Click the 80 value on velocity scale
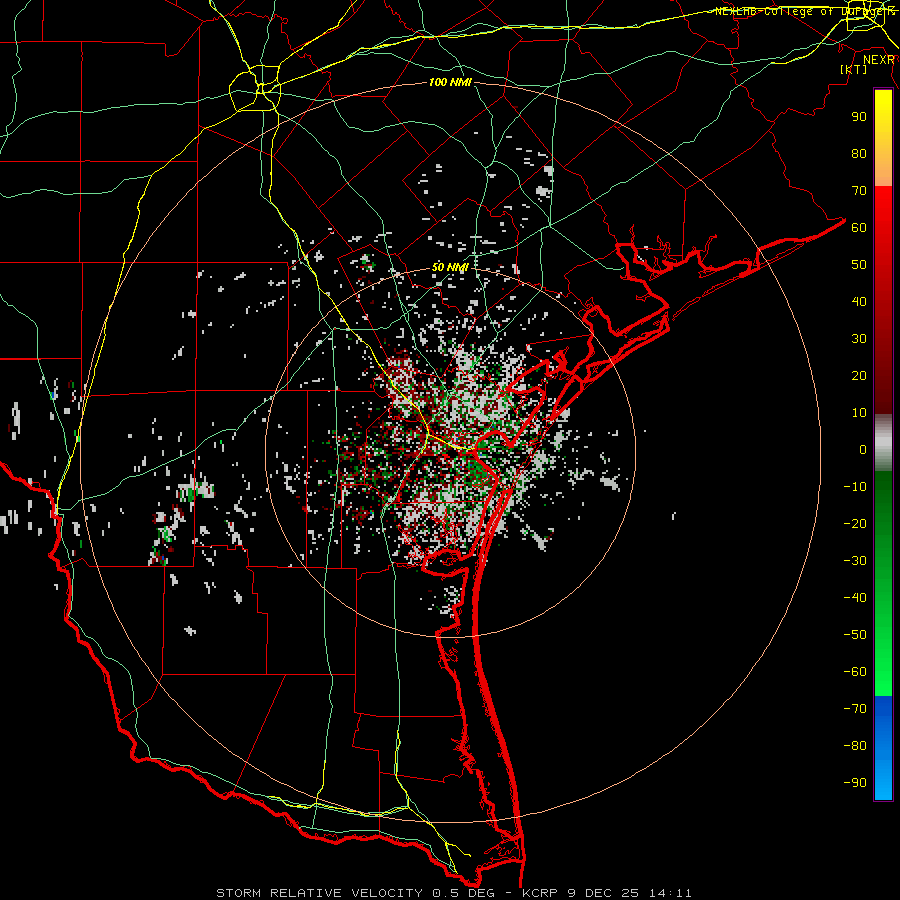Viewport: 900px width, 900px height. 859,153
